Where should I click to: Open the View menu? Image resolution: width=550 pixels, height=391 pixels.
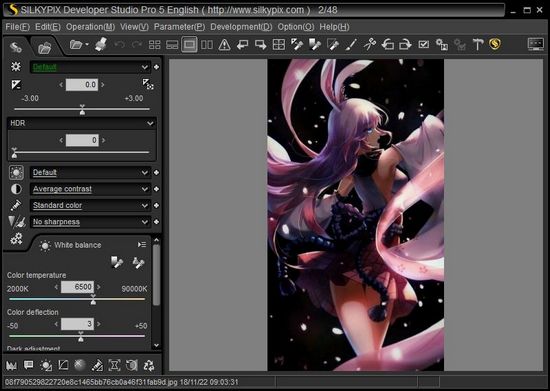click(134, 27)
